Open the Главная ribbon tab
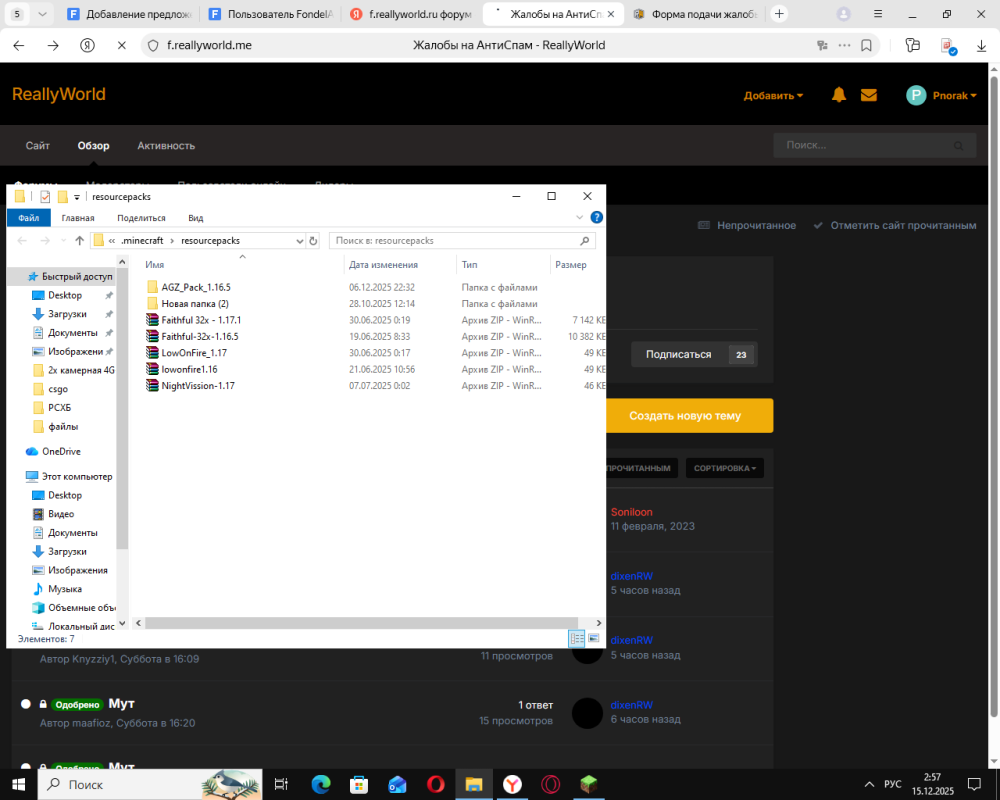This screenshot has height=800, width=1000. click(78, 218)
